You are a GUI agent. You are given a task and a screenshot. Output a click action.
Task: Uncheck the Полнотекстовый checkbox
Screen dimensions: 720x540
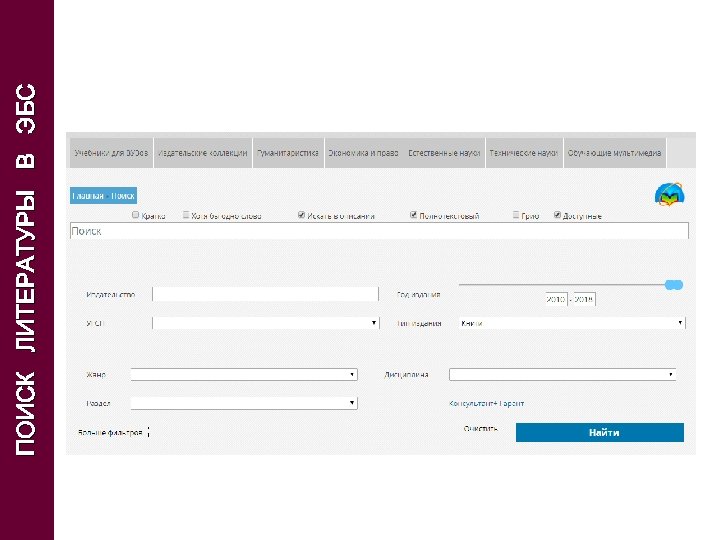[413, 214]
